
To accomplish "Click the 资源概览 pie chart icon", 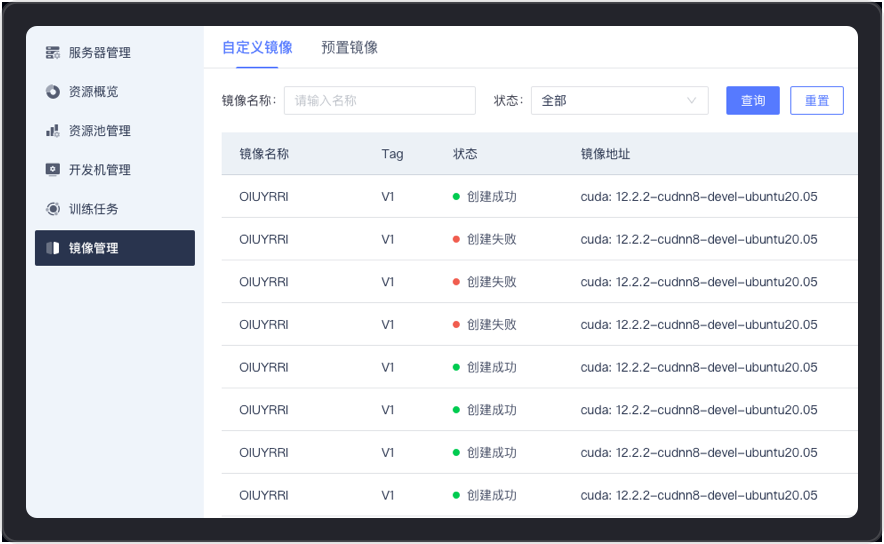I will [53, 92].
